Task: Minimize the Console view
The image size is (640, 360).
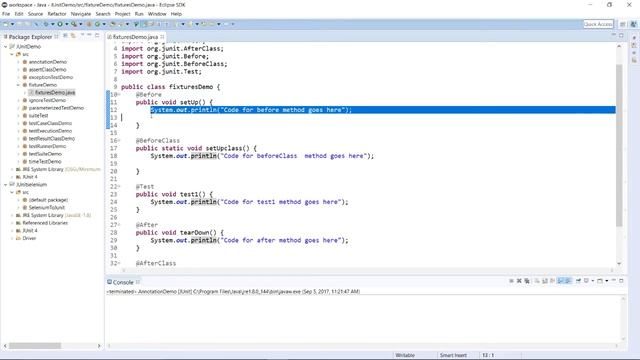Action: [x=613, y=280]
